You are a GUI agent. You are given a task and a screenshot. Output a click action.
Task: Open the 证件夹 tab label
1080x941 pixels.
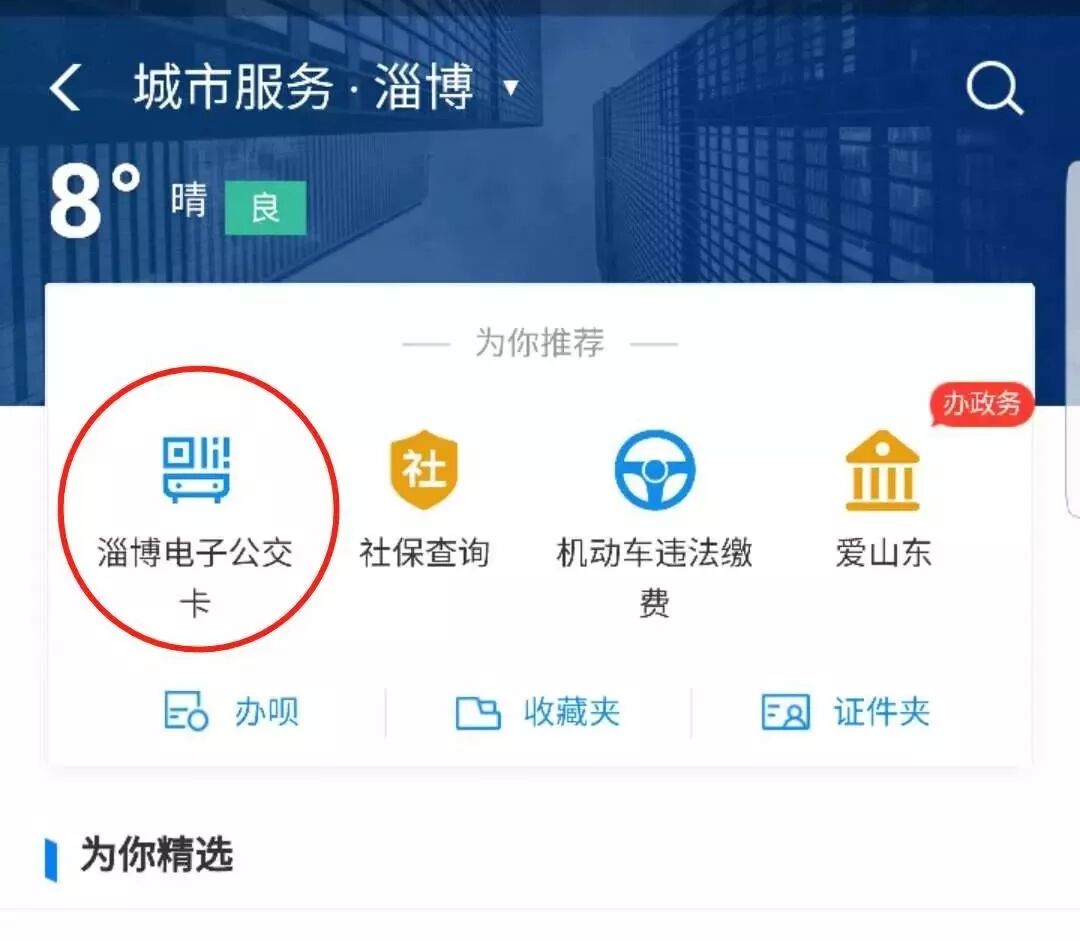click(x=882, y=712)
